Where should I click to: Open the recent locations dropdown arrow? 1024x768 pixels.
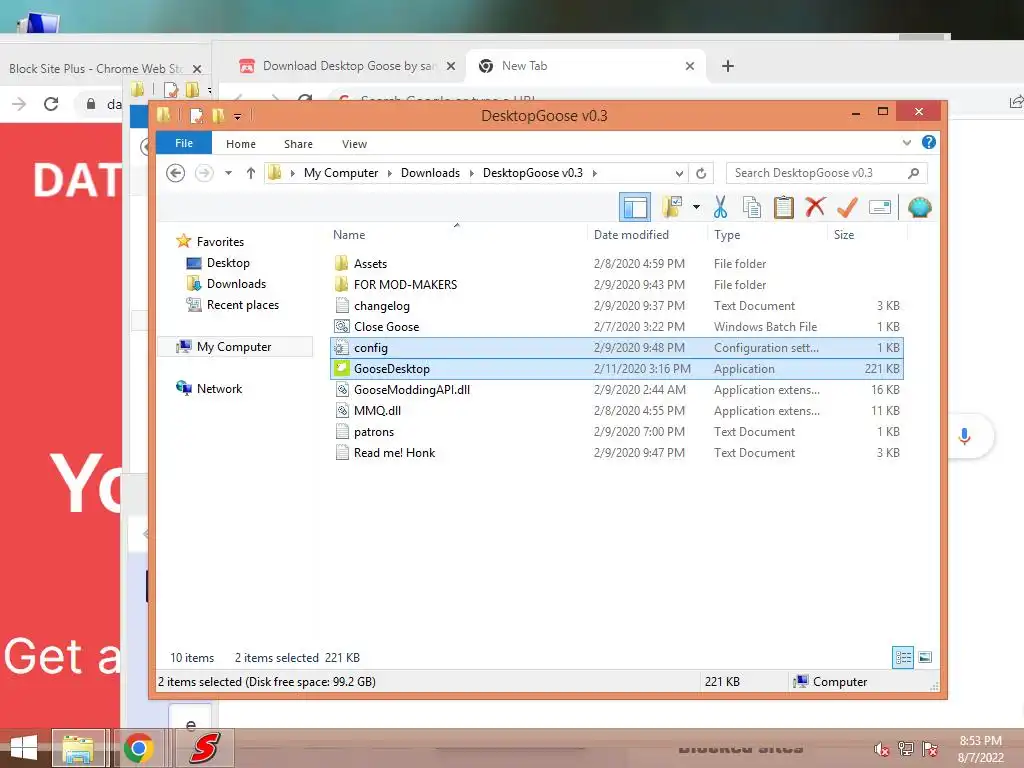pyautogui.click(x=228, y=173)
